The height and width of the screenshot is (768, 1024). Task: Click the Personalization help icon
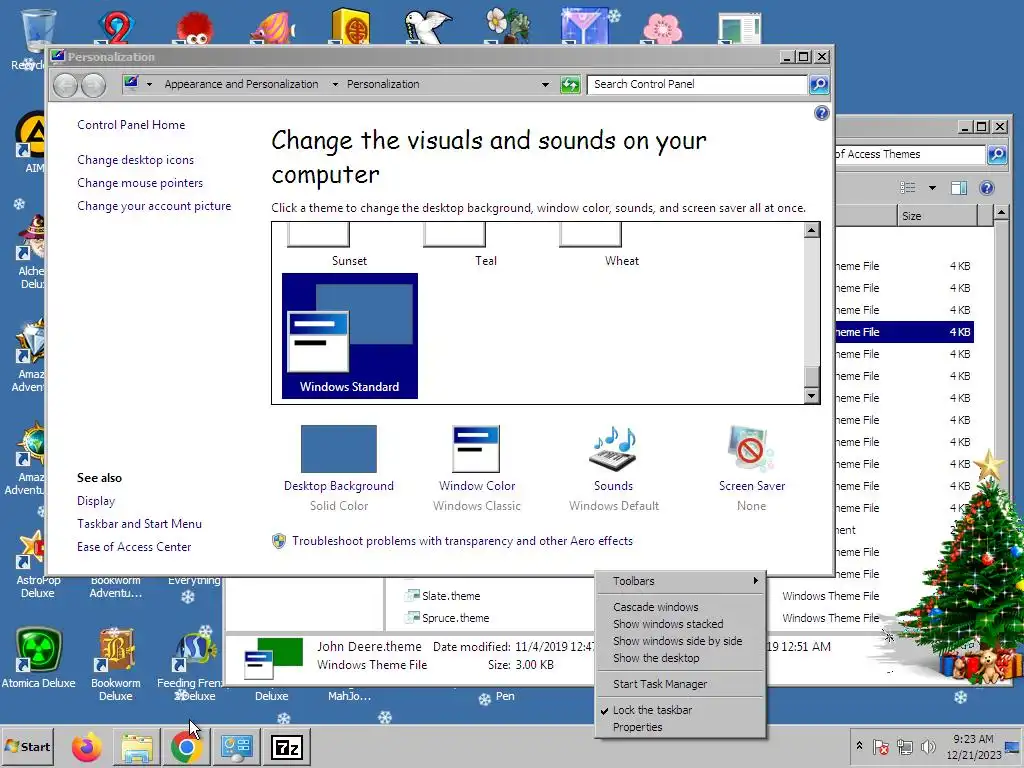(822, 113)
